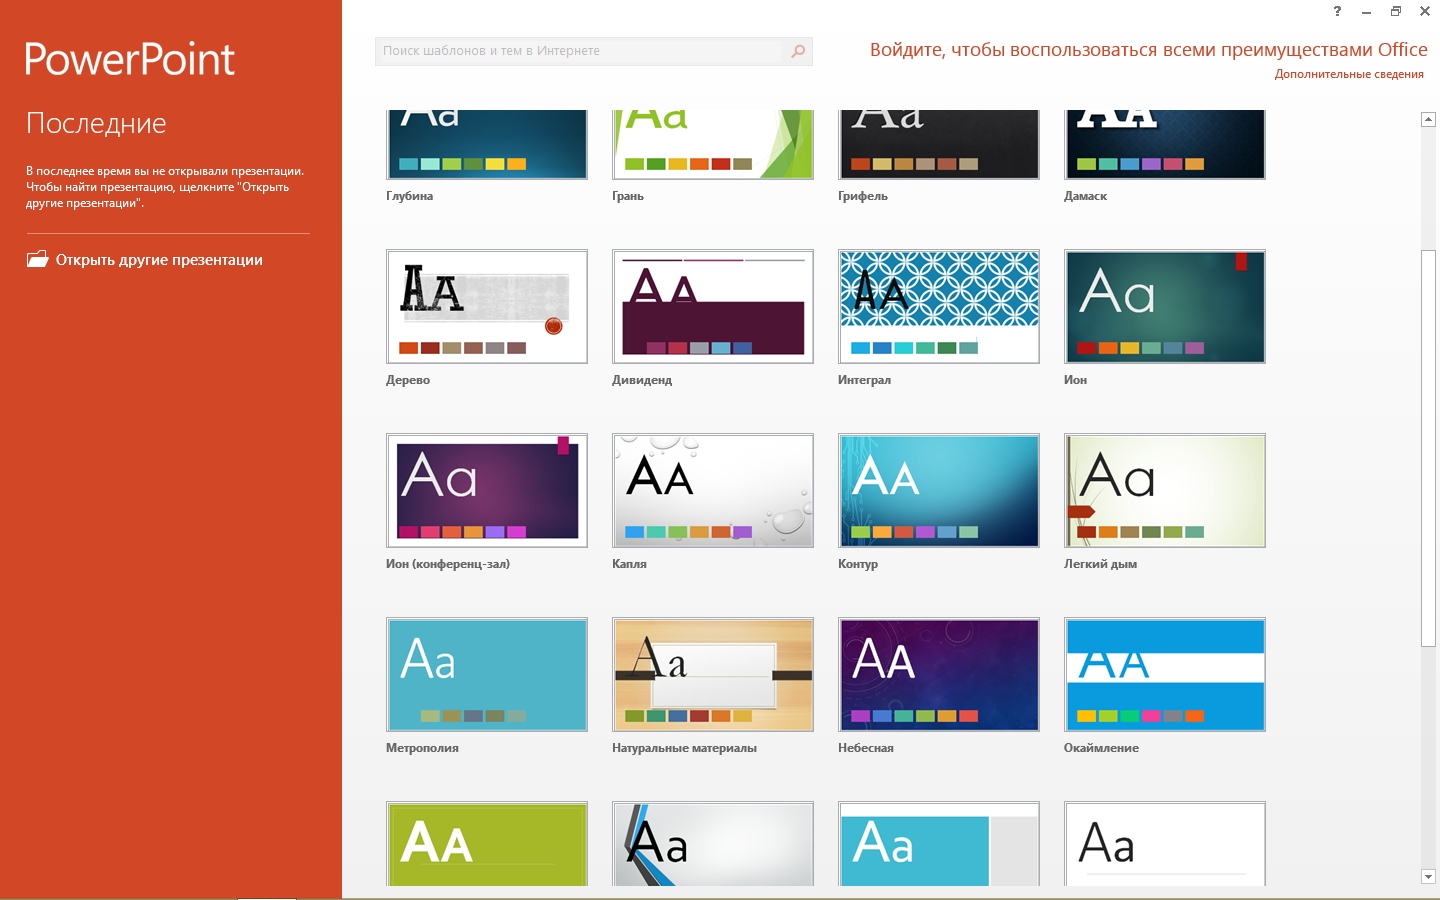Select the Капля theme thumbnail
Image resolution: width=1440 pixels, height=900 pixels.
tap(713, 490)
